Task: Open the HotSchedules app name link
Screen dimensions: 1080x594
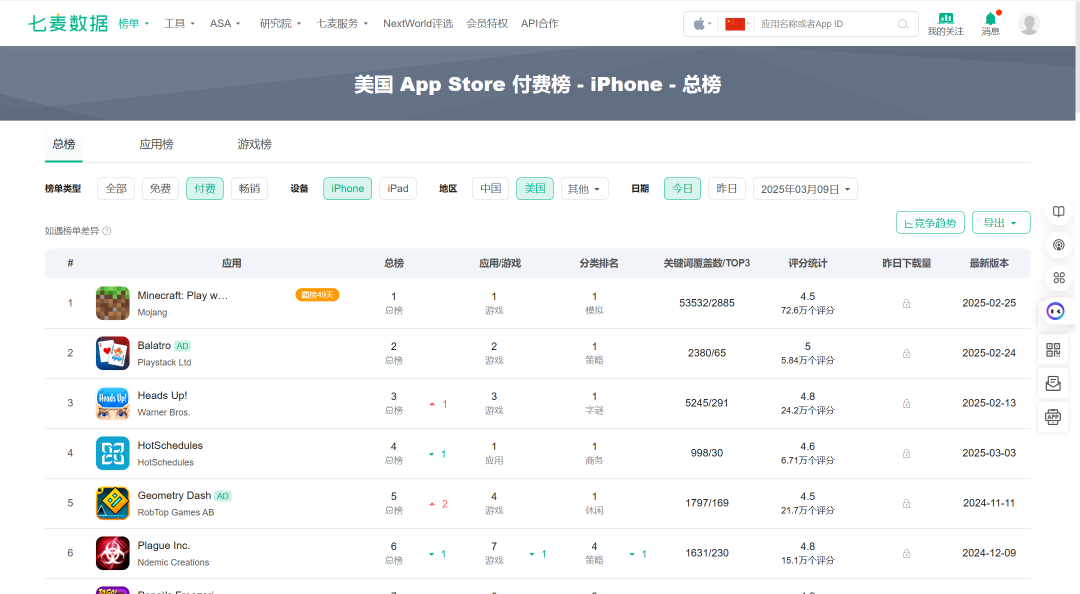Action: coord(170,445)
